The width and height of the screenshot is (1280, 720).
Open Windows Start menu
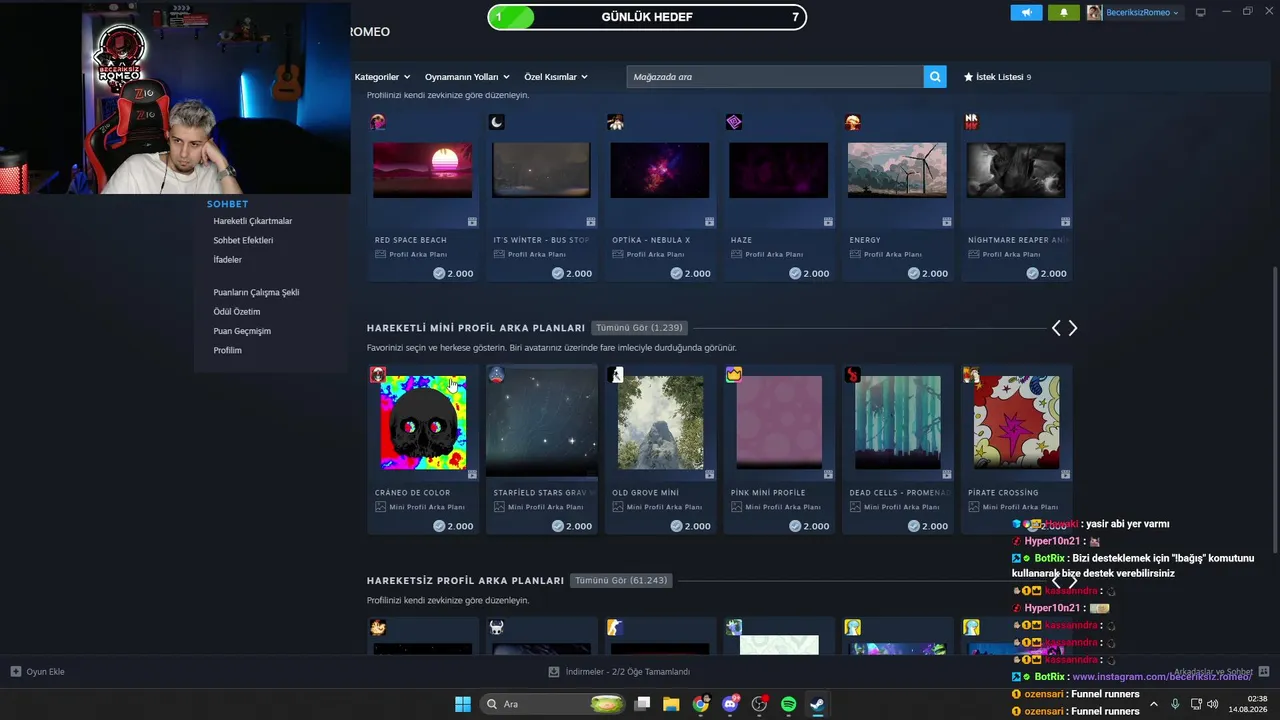point(463,704)
